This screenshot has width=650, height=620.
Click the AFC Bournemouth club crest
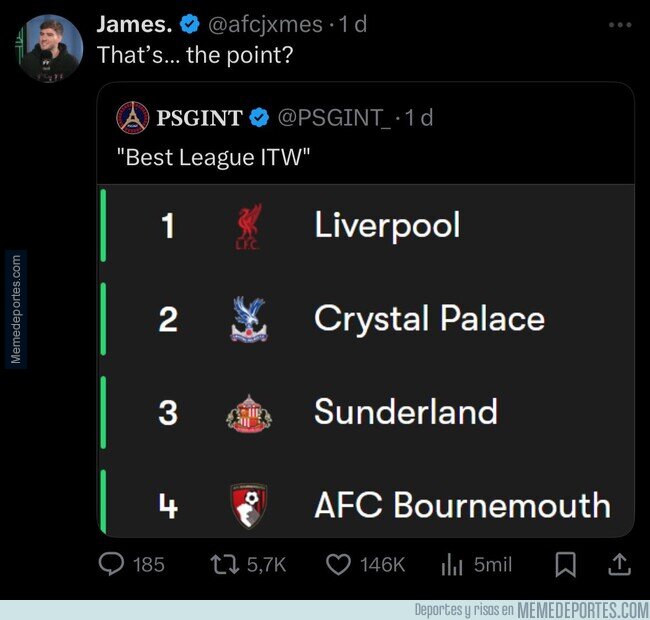246,505
